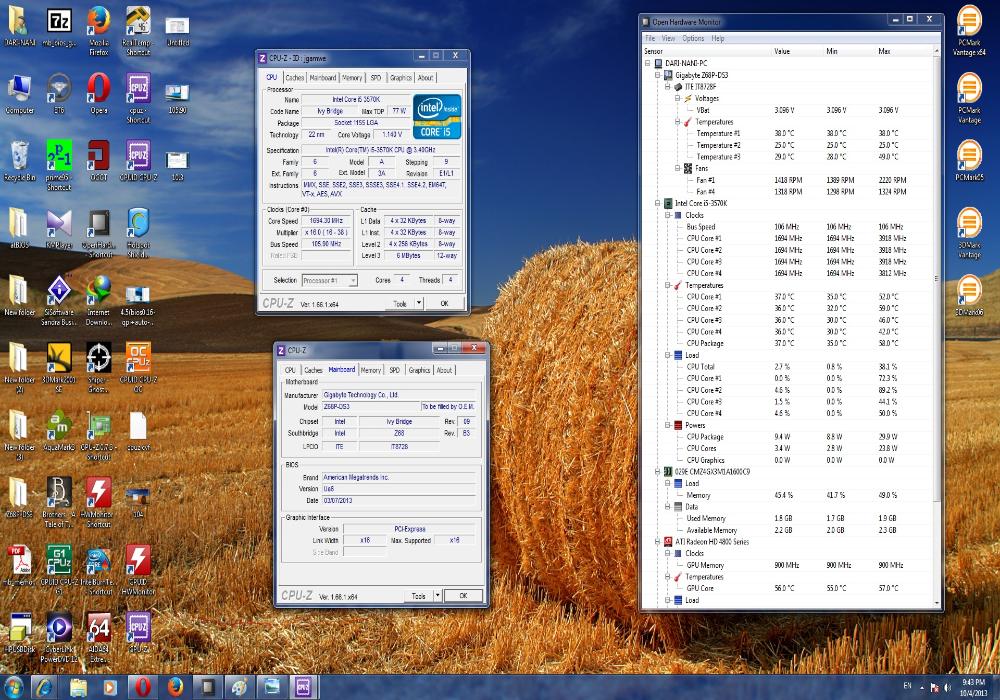Collapse the ATI Radeon HD 4800 Series node

pos(658,542)
